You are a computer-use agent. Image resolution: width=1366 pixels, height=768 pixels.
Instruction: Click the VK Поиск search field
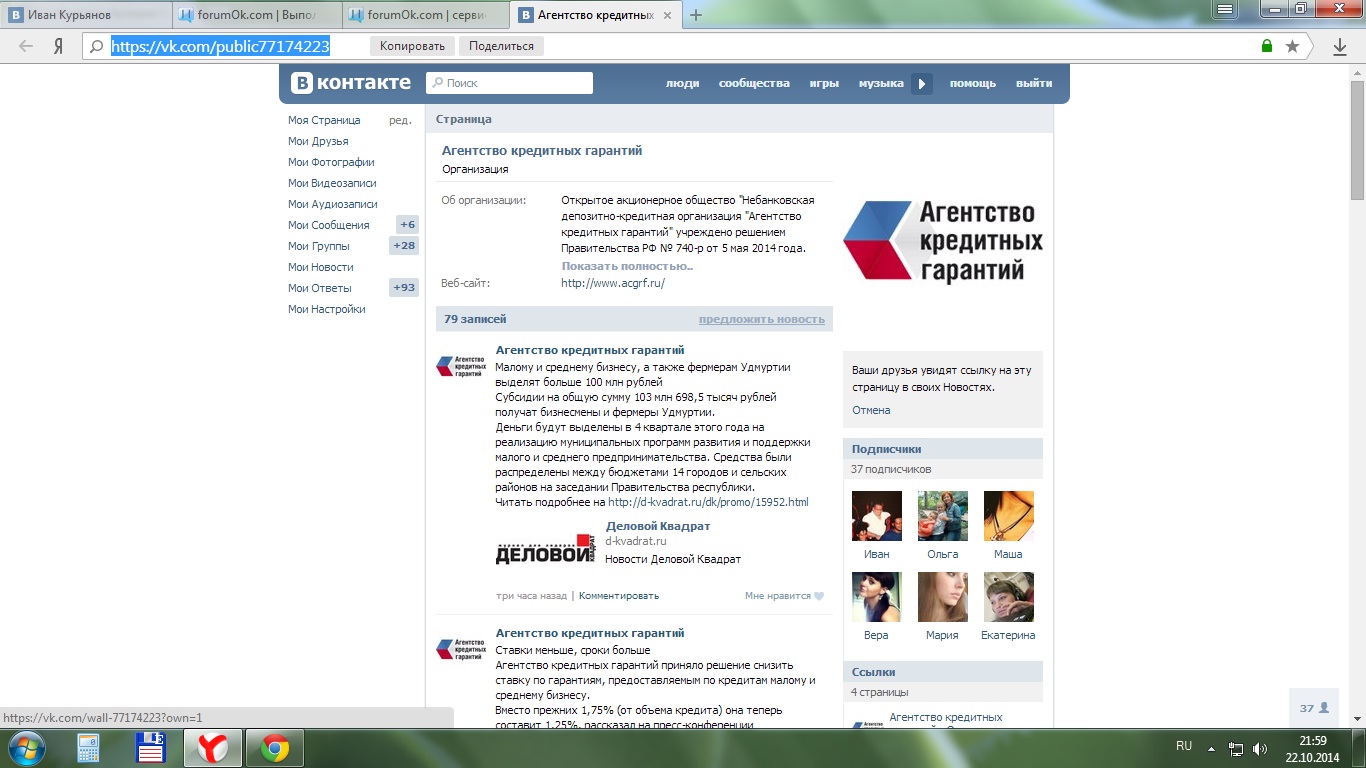point(510,83)
